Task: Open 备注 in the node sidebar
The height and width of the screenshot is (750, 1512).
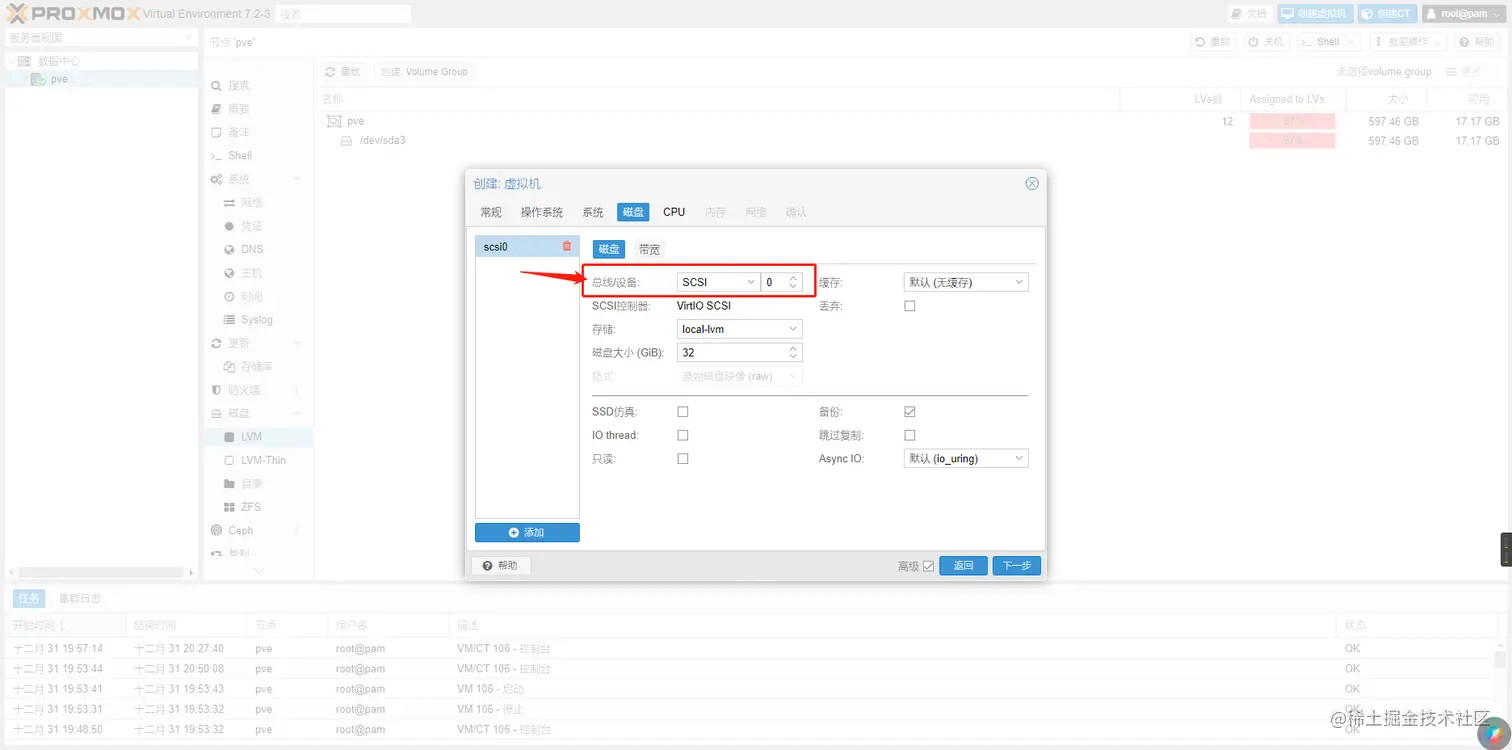Action: 239,132
